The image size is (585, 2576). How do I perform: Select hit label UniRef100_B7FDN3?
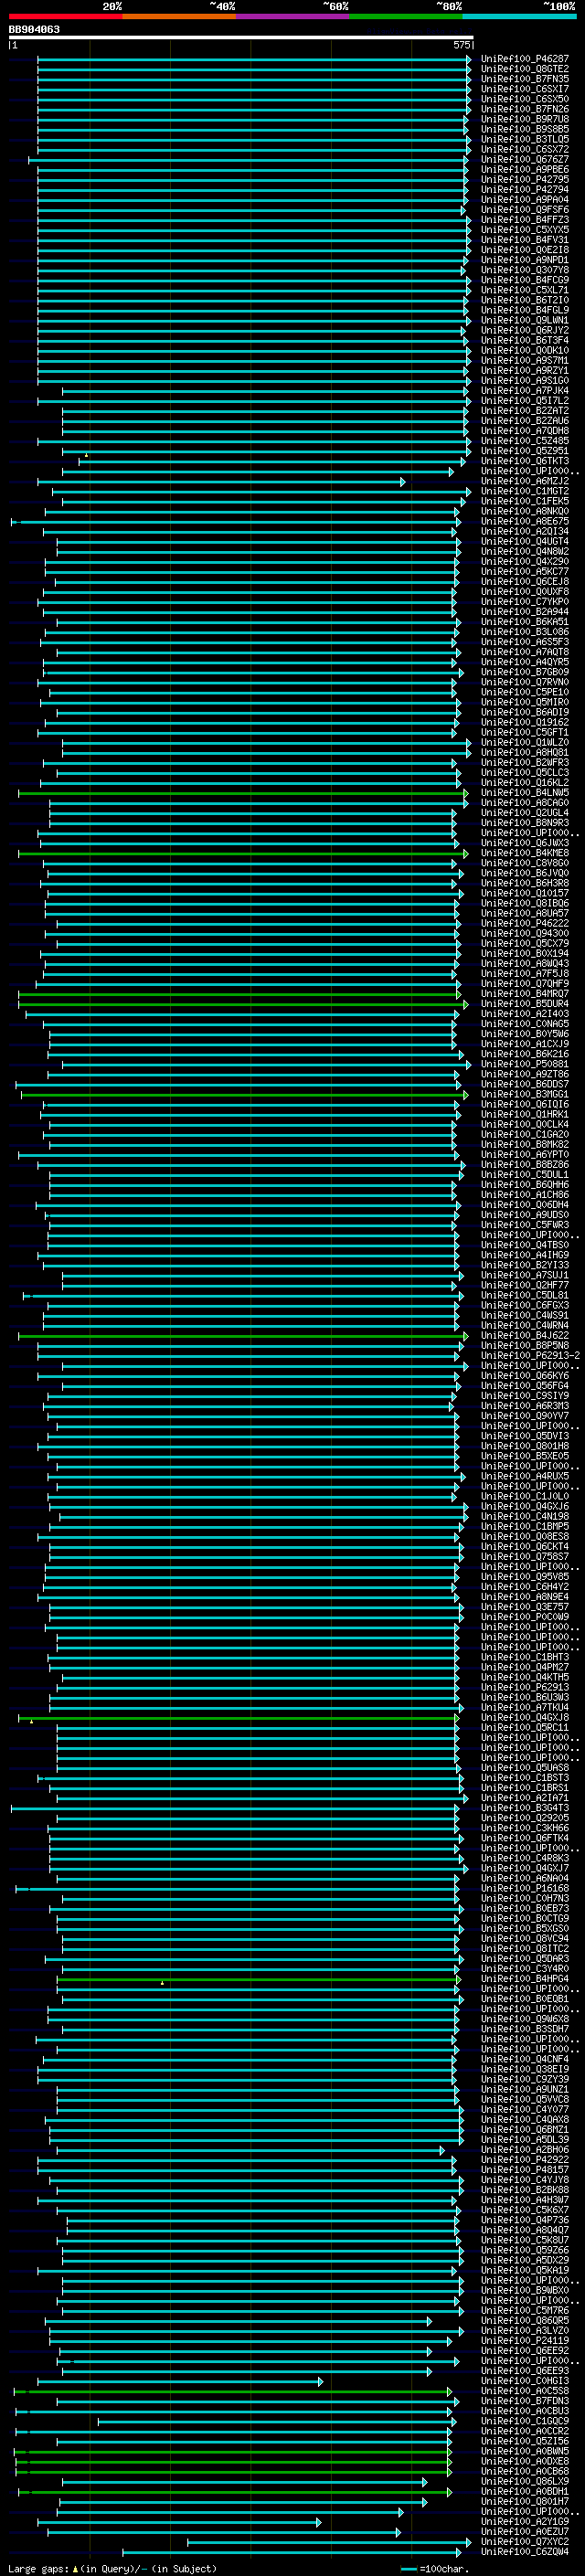pos(524,2400)
